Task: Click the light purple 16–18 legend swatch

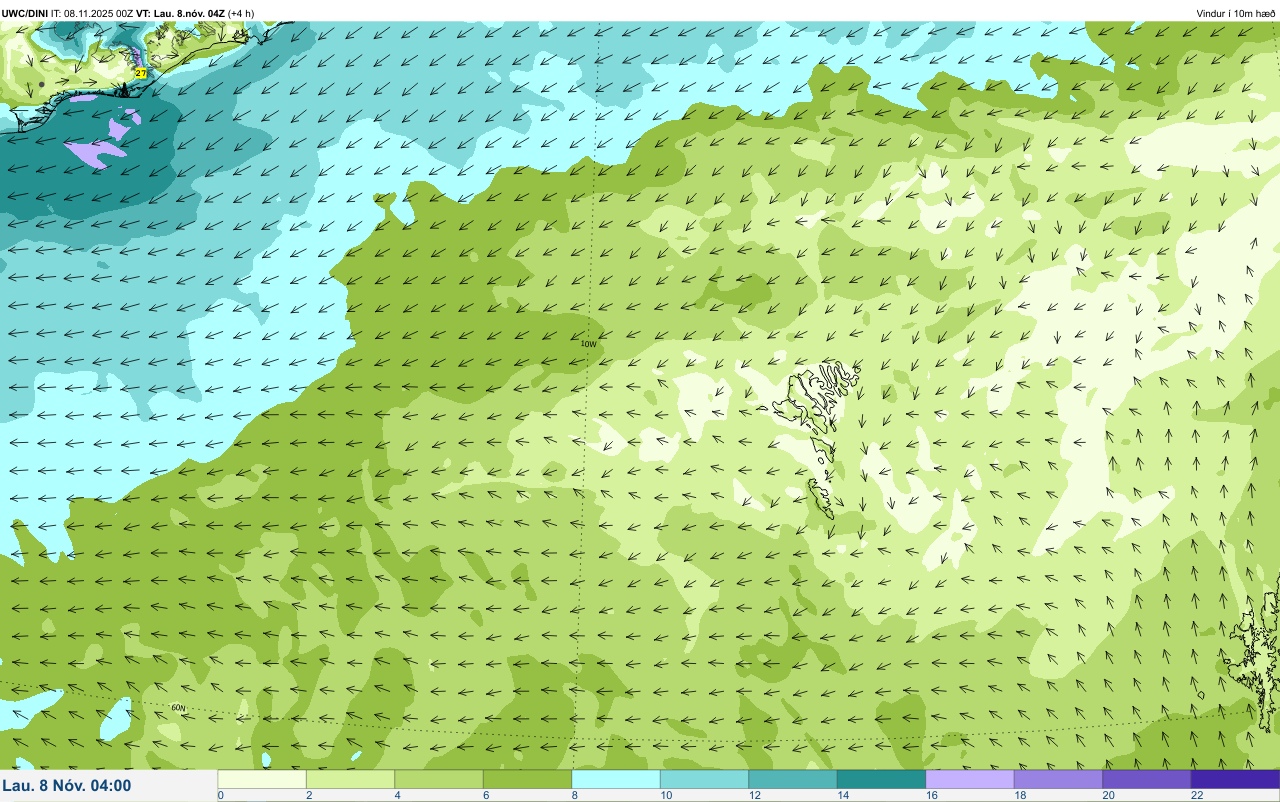Action: tap(970, 779)
